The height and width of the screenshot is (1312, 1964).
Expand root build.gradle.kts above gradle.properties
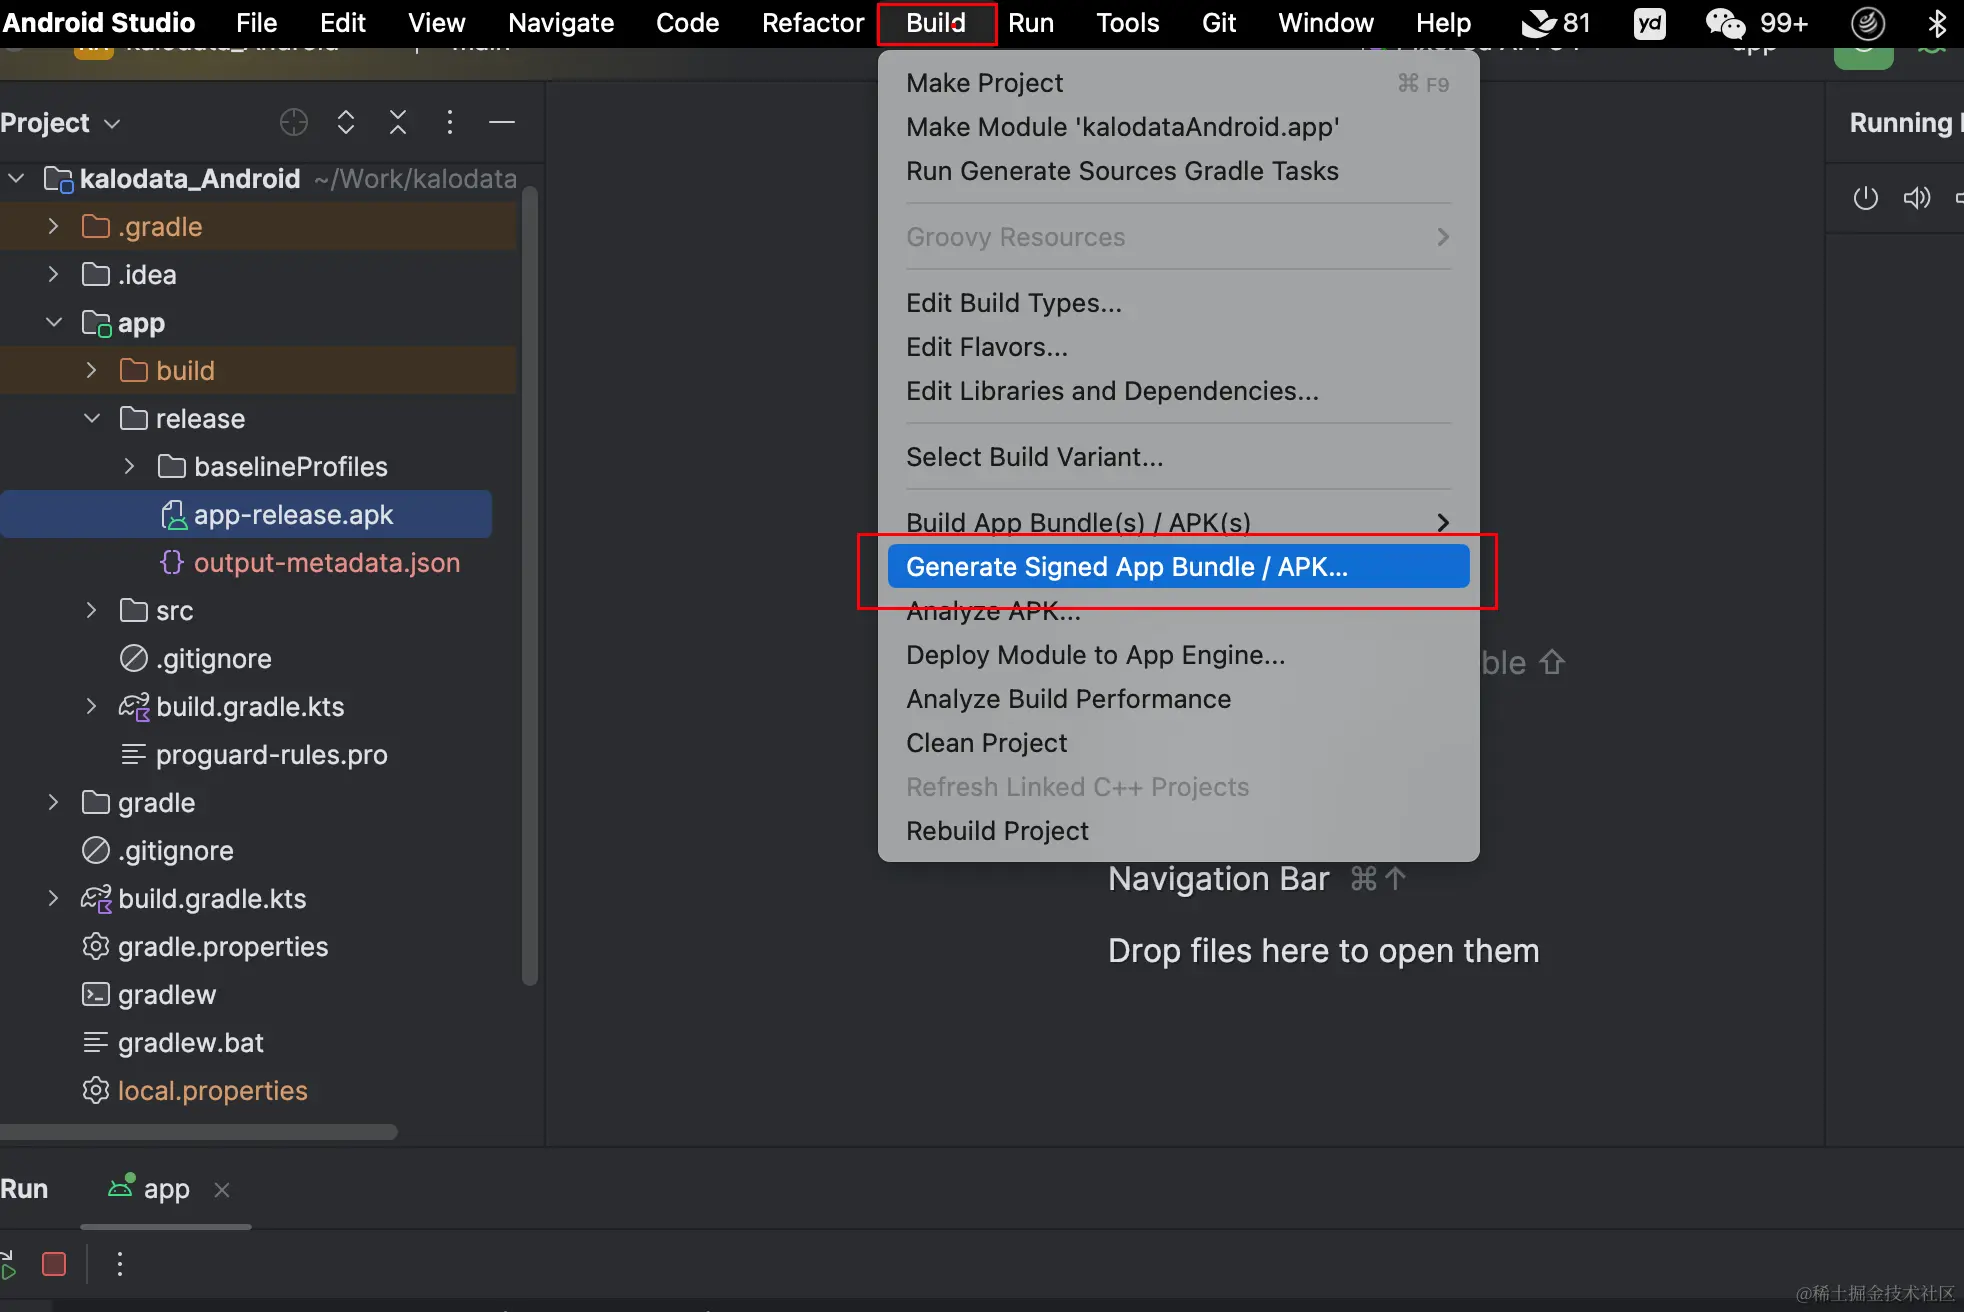tap(54, 899)
